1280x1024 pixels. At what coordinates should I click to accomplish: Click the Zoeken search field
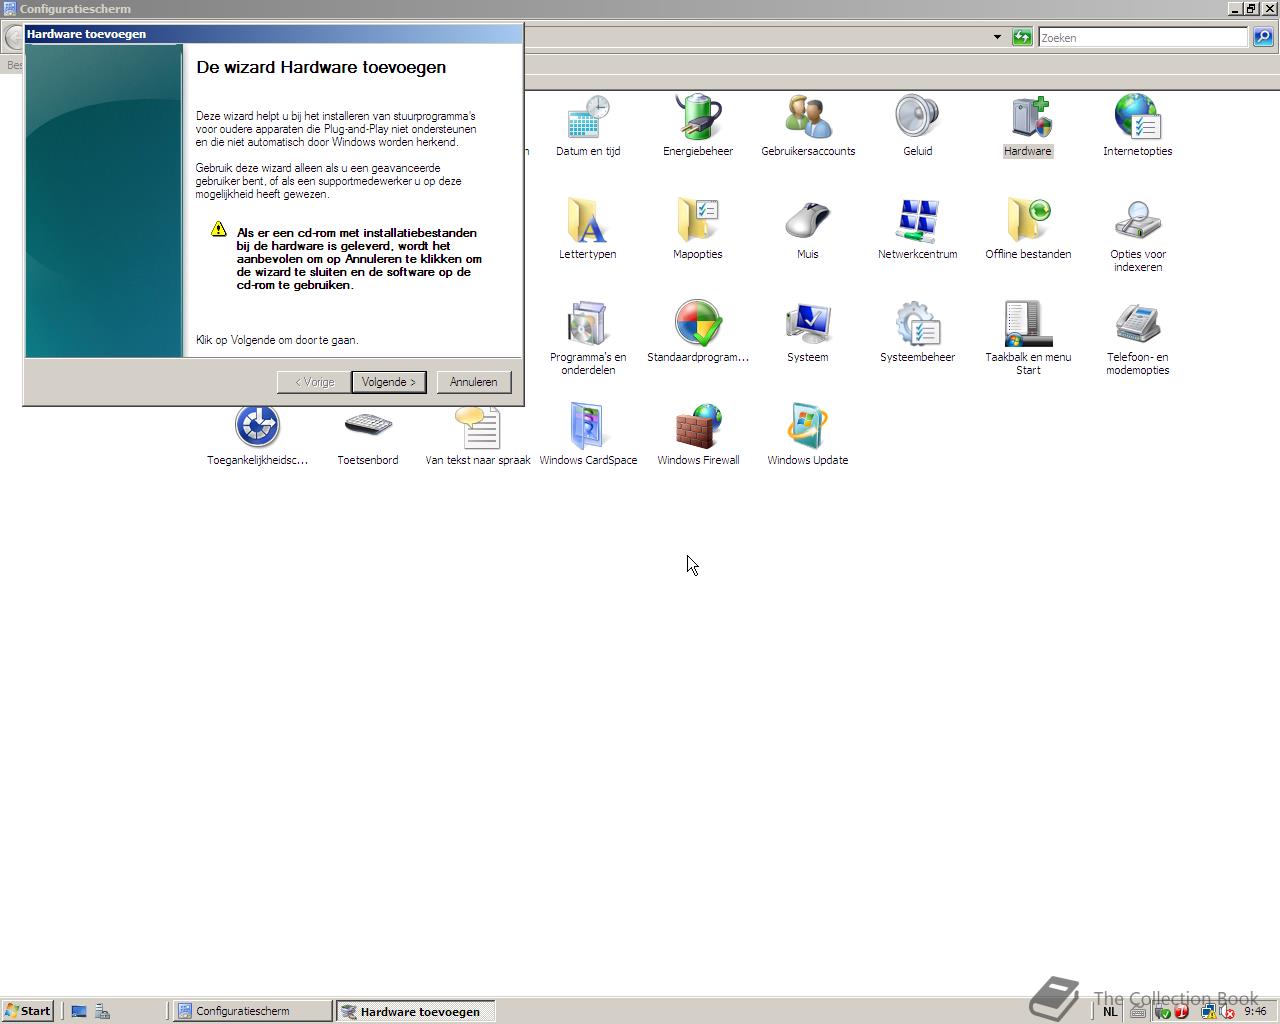pyautogui.click(x=1143, y=38)
